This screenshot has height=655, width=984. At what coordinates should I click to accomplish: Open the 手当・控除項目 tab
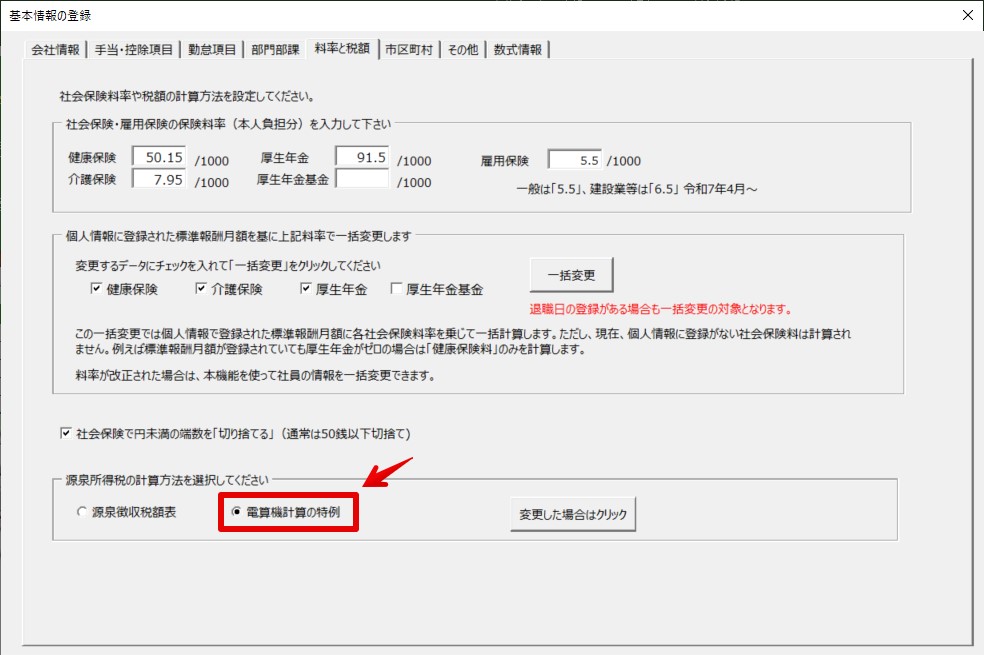pyautogui.click(x=134, y=50)
